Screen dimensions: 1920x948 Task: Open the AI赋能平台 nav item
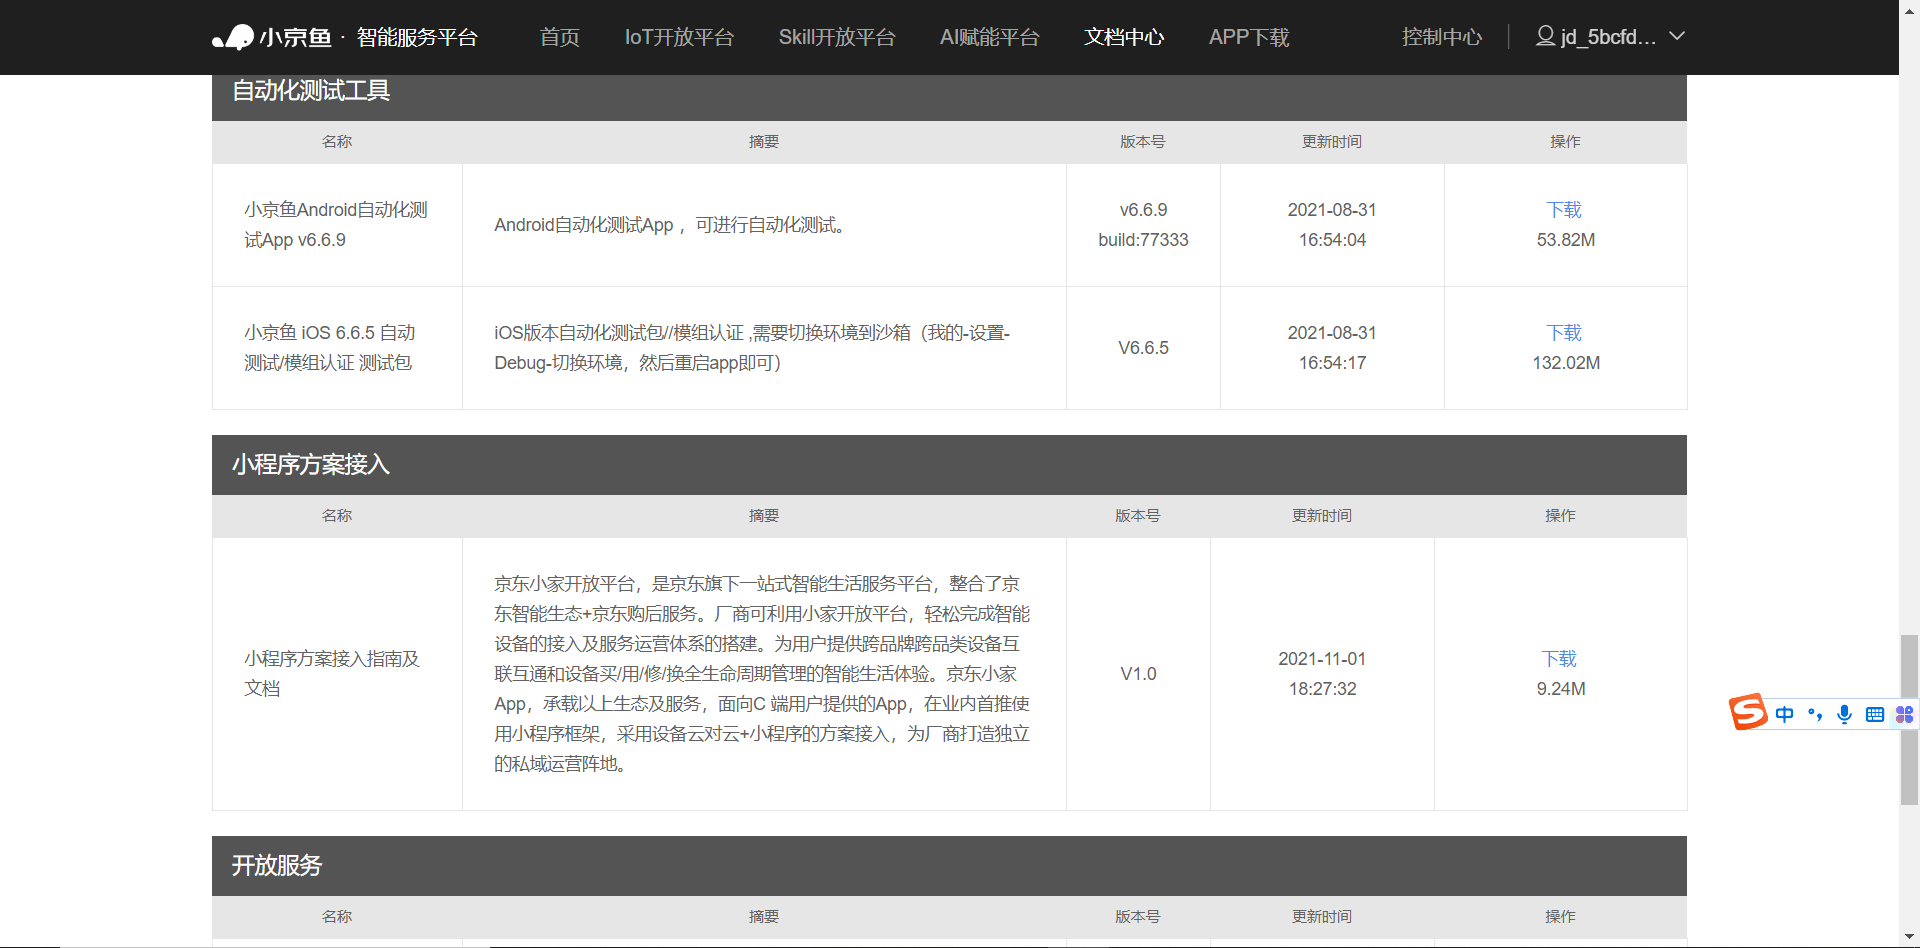pos(989,37)
